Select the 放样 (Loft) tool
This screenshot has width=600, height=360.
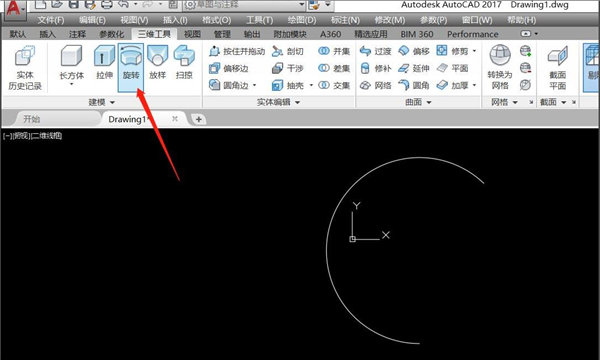(157, 63)
